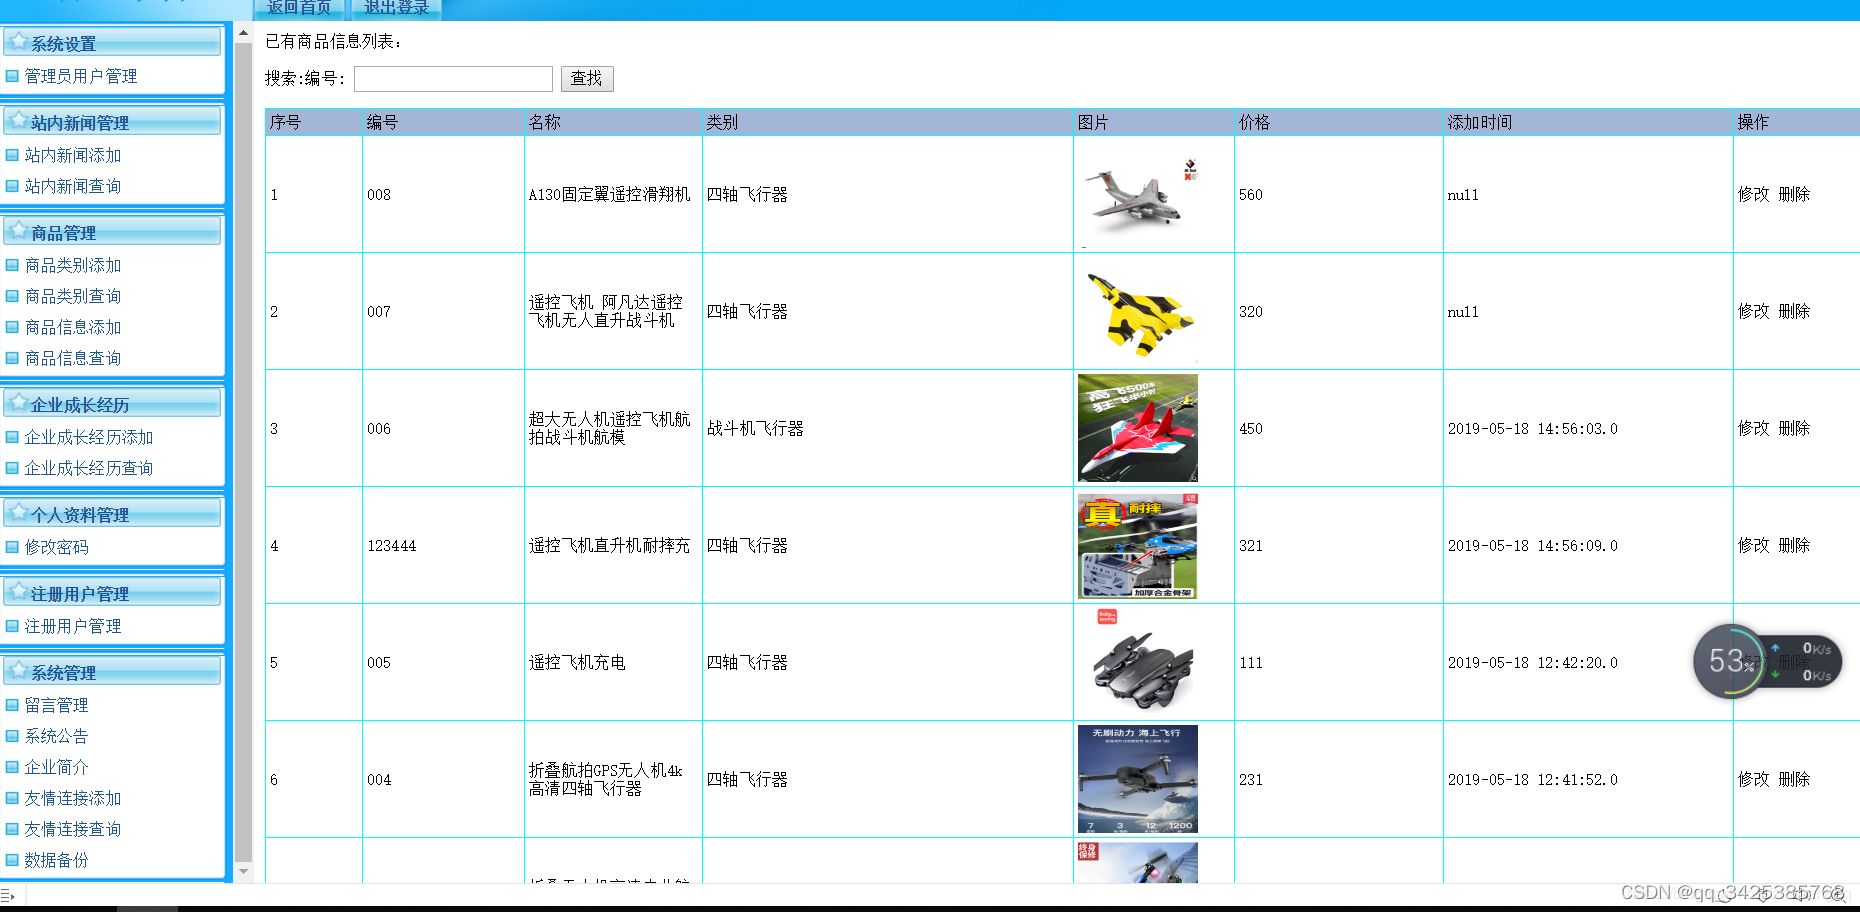
Task: Open 留言管理 sidebar link
Action: [57, 705]
